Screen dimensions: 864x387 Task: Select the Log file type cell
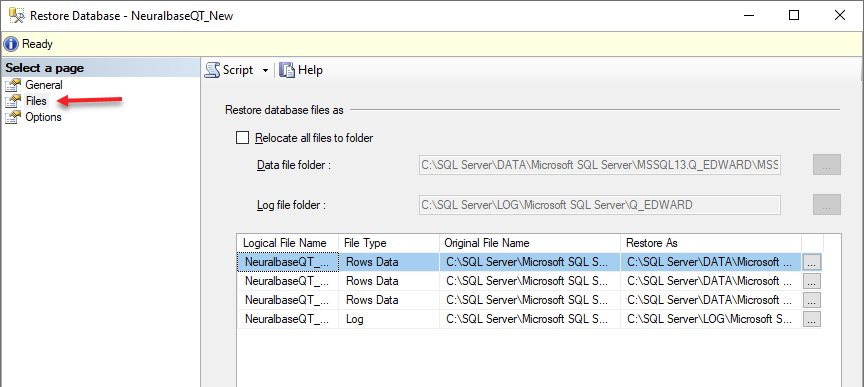coord(389,319)
